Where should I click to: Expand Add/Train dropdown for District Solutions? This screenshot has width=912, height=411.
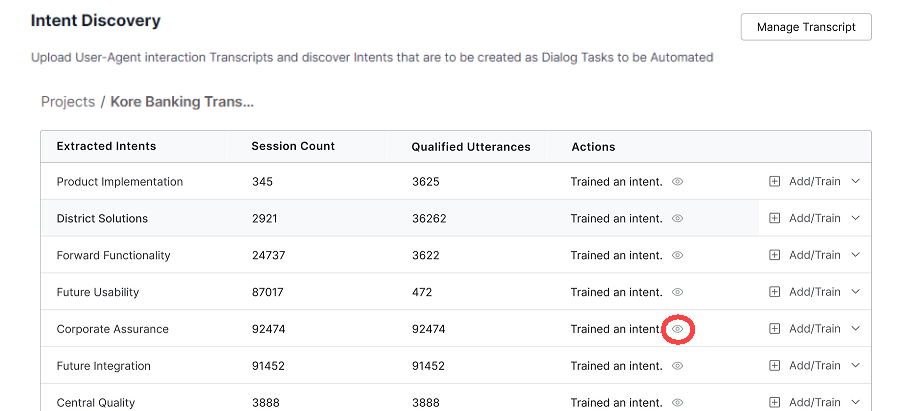pos(856,219)
